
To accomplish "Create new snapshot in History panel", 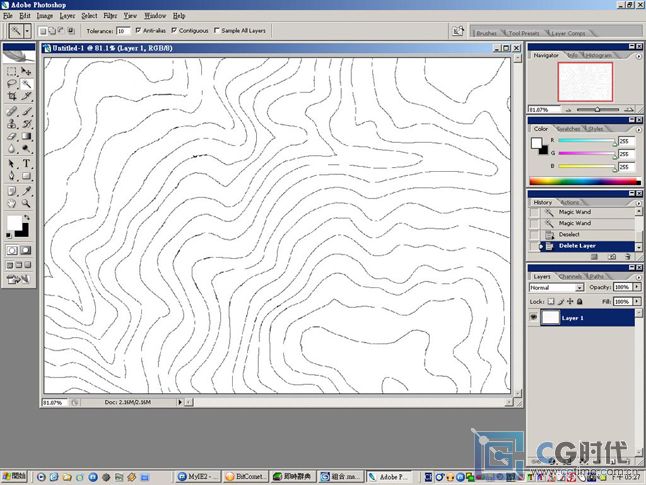I will click(x=612, y=256).
